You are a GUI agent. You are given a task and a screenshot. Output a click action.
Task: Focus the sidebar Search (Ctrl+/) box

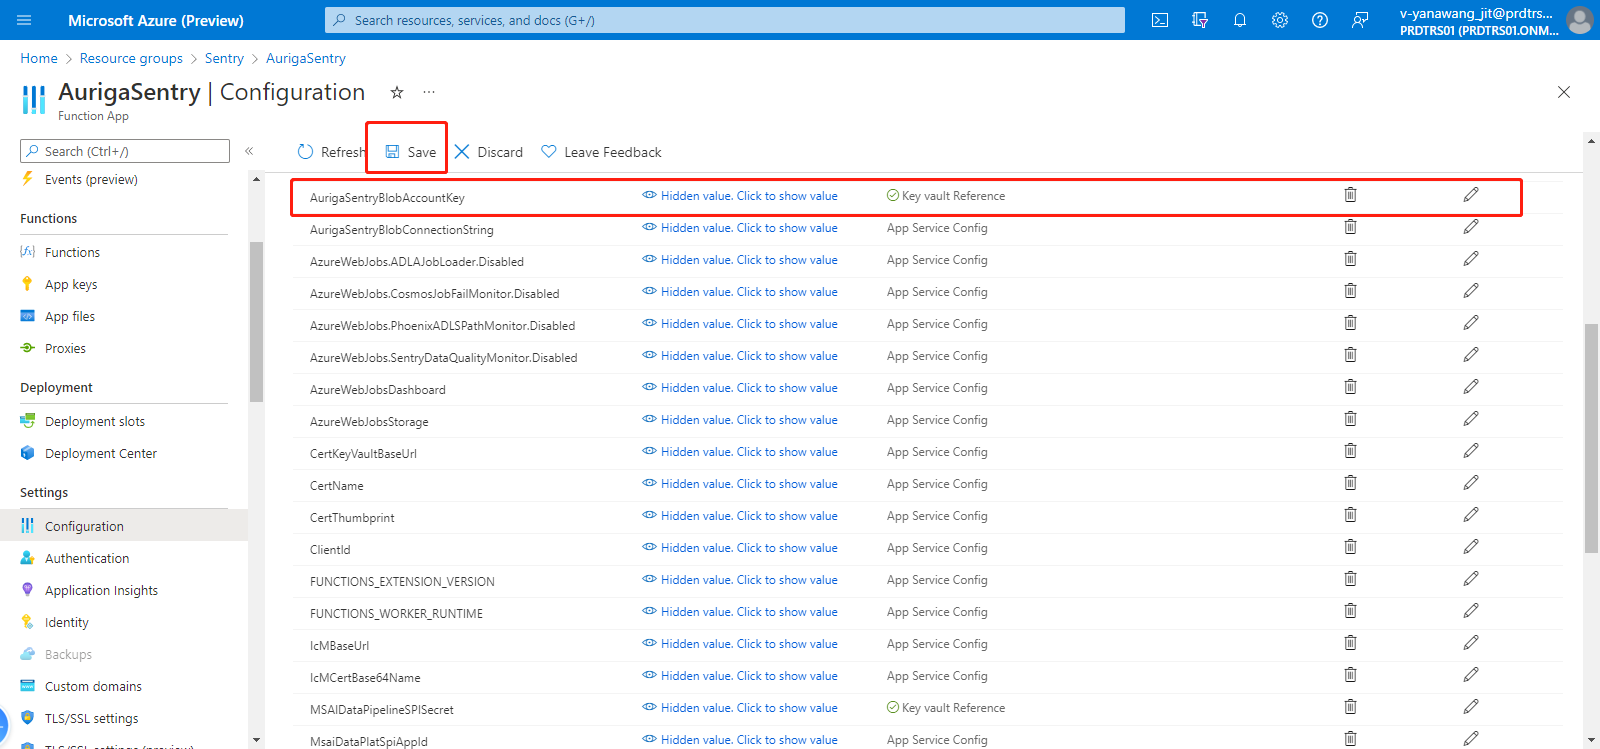coord(125,151)
